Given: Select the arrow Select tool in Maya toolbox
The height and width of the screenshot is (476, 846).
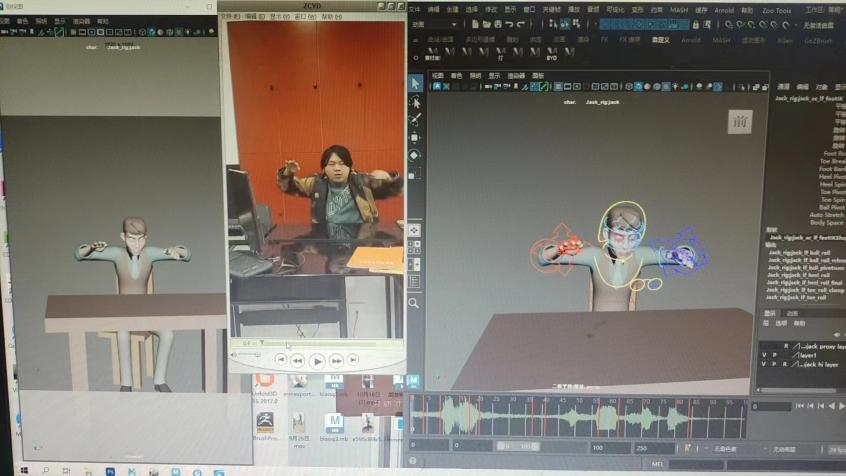Looking at the screenshot, I should pos(415,83).
